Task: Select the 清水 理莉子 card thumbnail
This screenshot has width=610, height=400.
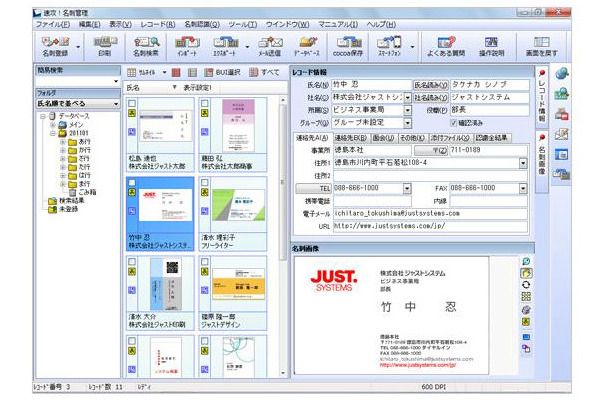Action: tap(233, 214)
